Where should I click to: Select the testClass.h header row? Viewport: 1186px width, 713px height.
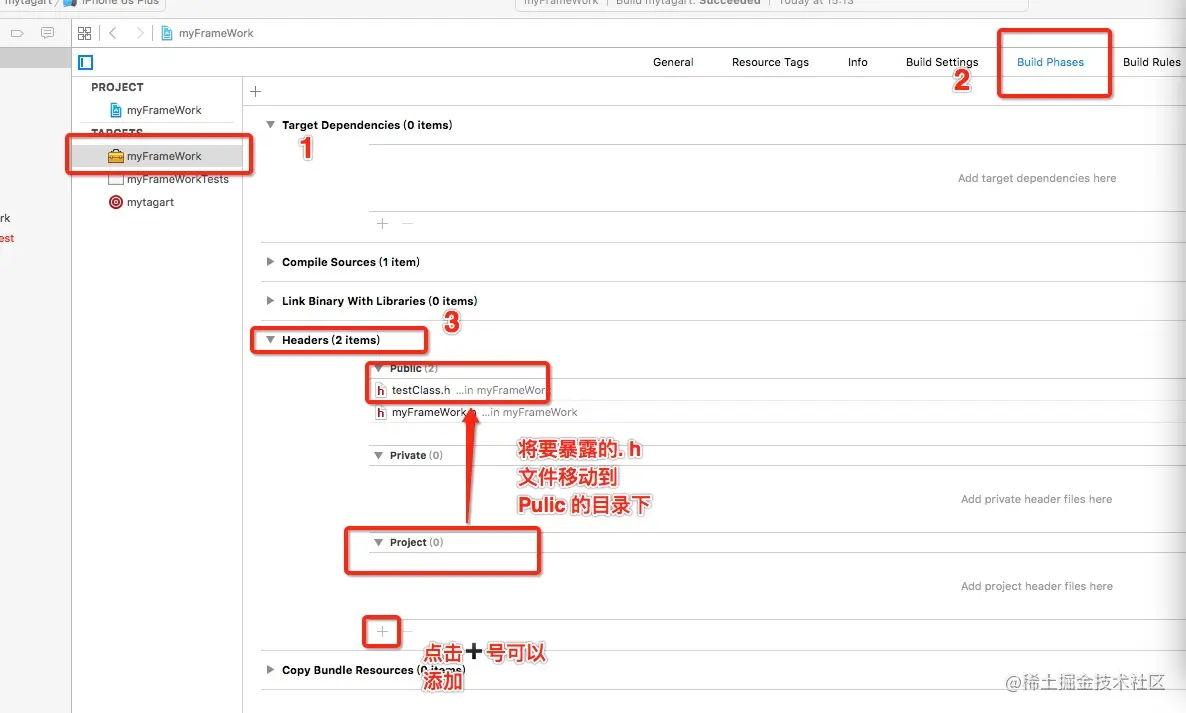(777, 390)
